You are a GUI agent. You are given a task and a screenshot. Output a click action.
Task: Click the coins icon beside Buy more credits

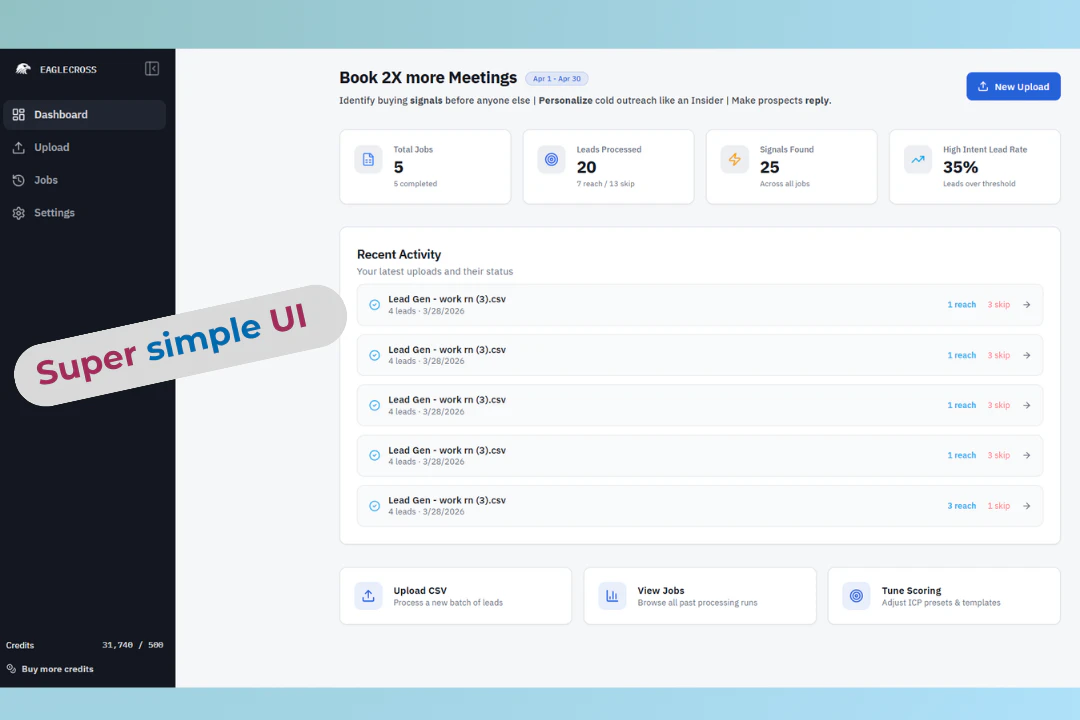tap(11, 669)
